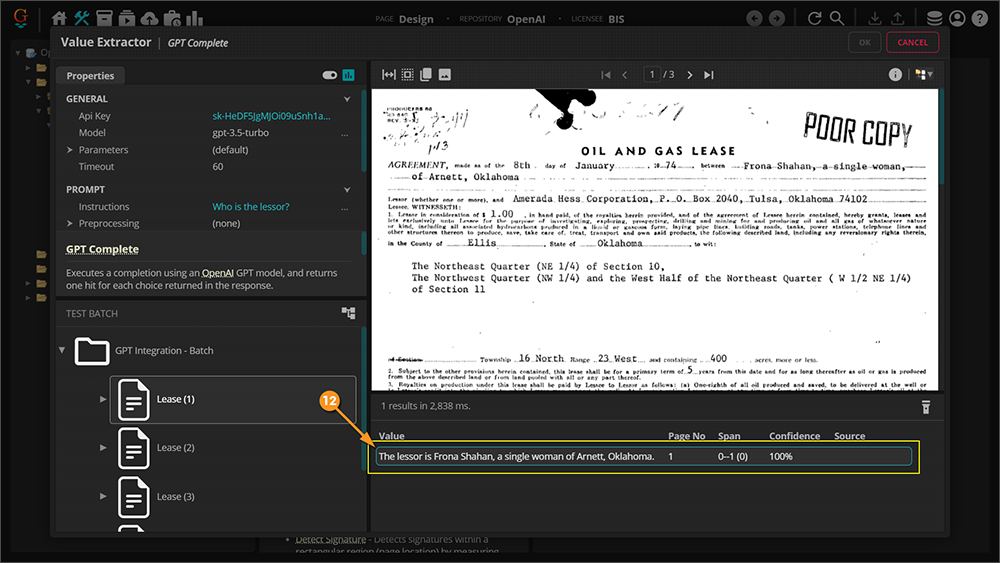This screenshot has width=1000, height=563.
Task: Open the archive box page icon
Action: point(104,18)
